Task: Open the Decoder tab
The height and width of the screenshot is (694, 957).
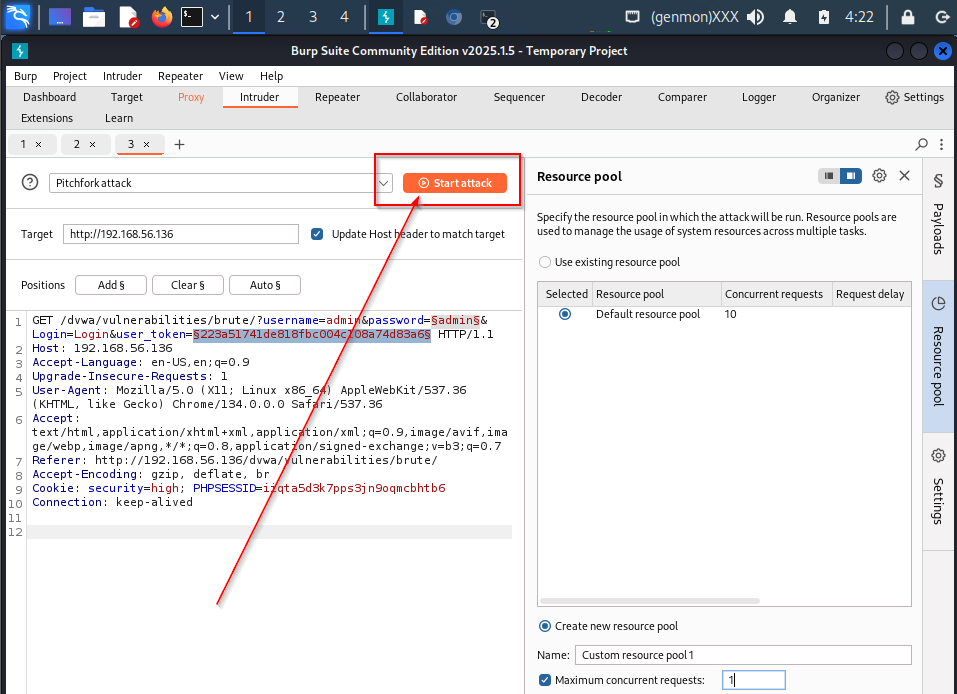Action: 601,97
